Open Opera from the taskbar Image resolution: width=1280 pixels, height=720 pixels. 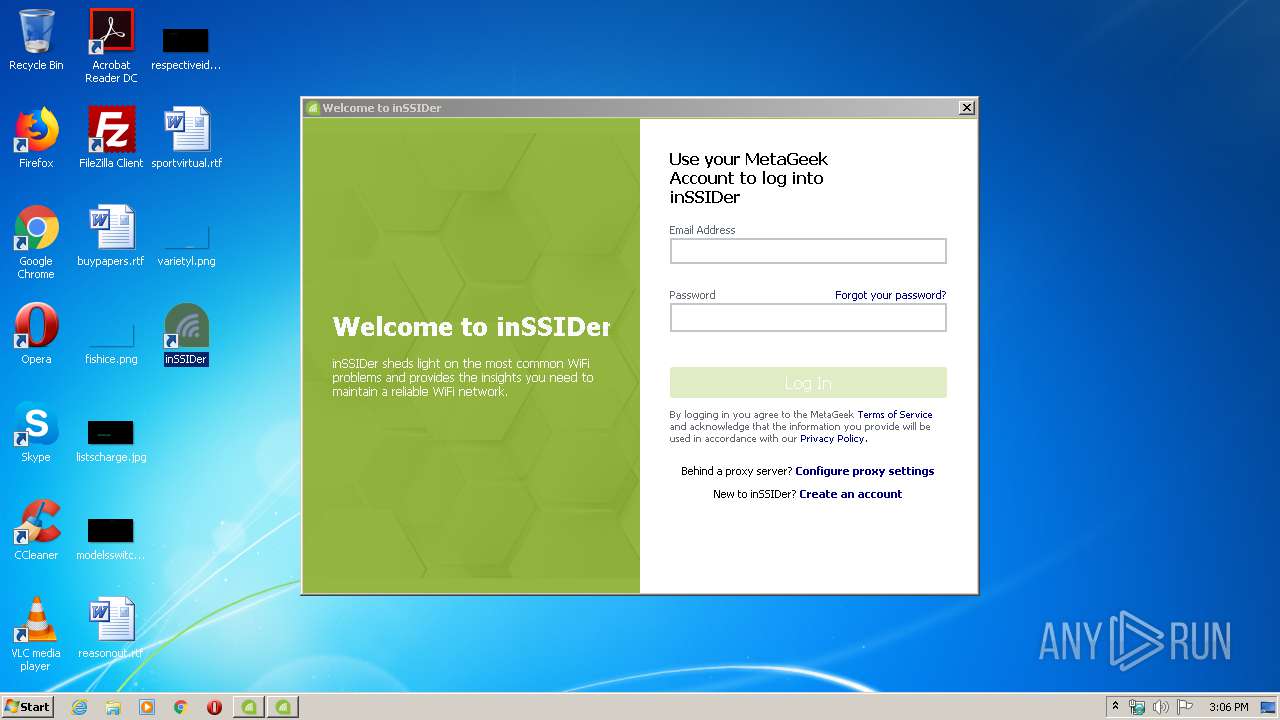click(x=214, y=707)
